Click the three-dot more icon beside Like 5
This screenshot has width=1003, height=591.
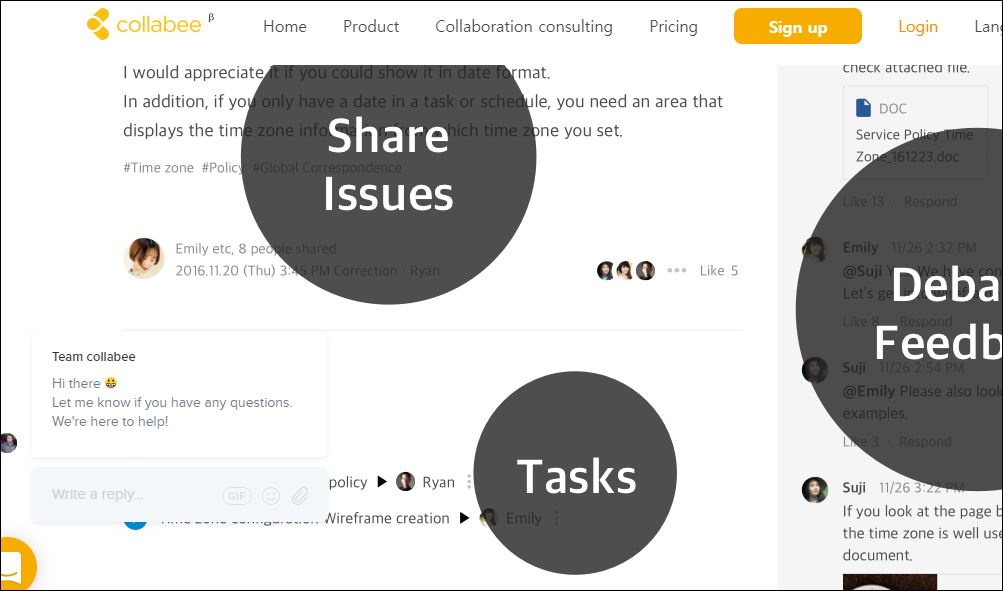tap(677, 271)
